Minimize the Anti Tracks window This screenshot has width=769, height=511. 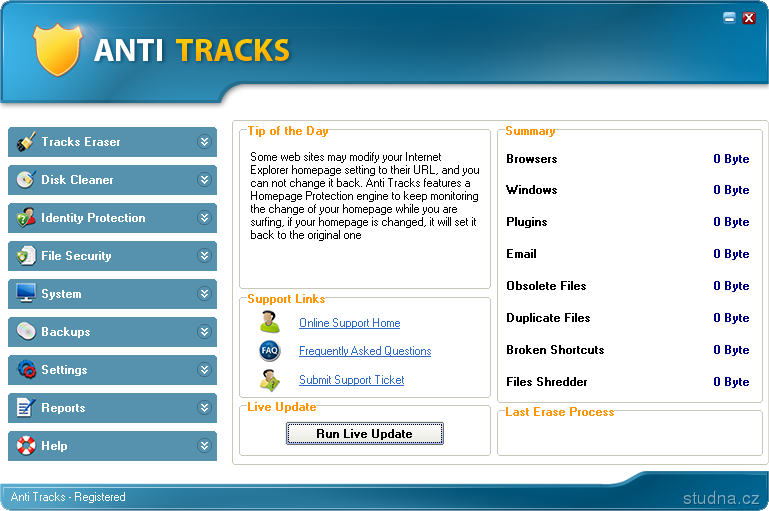(x=729, y=18)
